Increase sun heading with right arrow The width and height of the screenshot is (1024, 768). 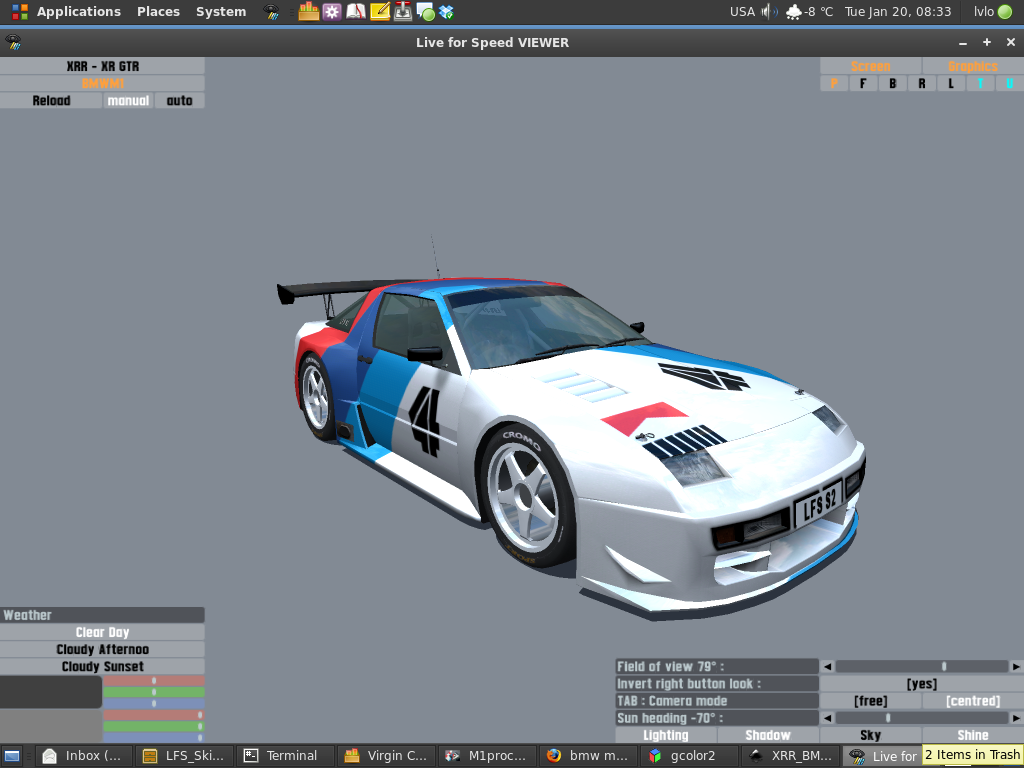click(x=1016, y=718)
